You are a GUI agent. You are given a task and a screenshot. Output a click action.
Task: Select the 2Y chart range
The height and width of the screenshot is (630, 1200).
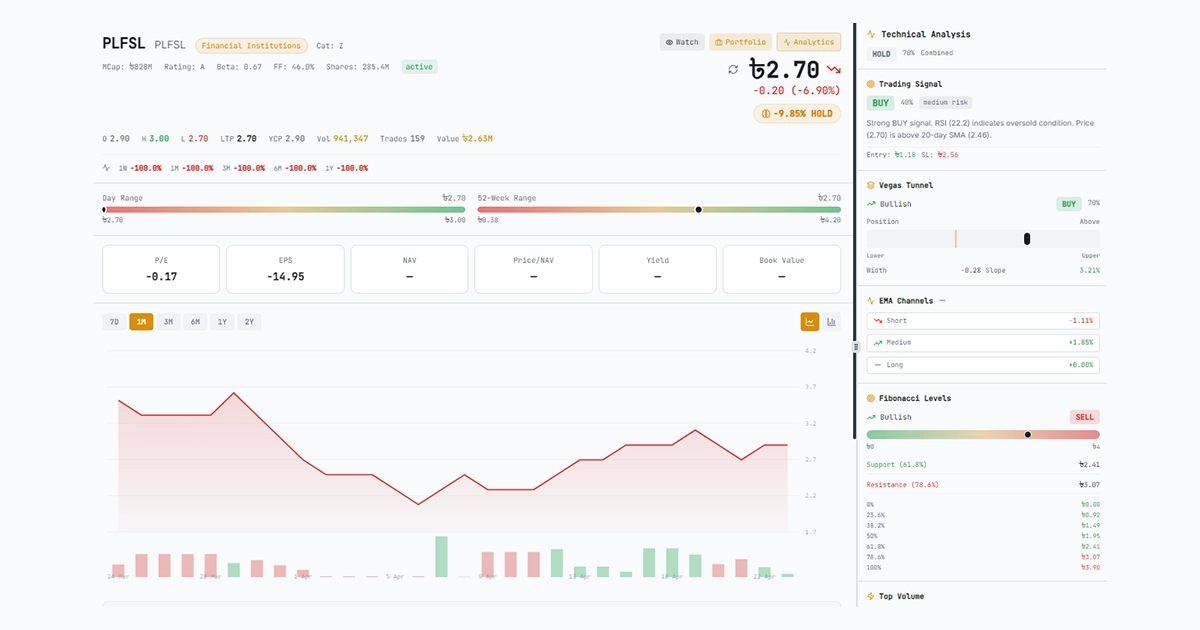coord(249,322)
